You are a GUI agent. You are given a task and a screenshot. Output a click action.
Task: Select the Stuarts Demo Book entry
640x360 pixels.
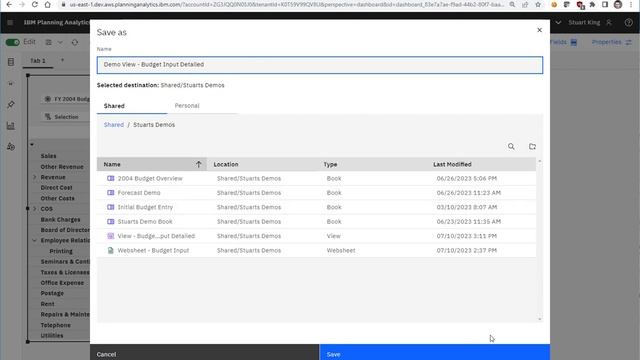point(316,222)
